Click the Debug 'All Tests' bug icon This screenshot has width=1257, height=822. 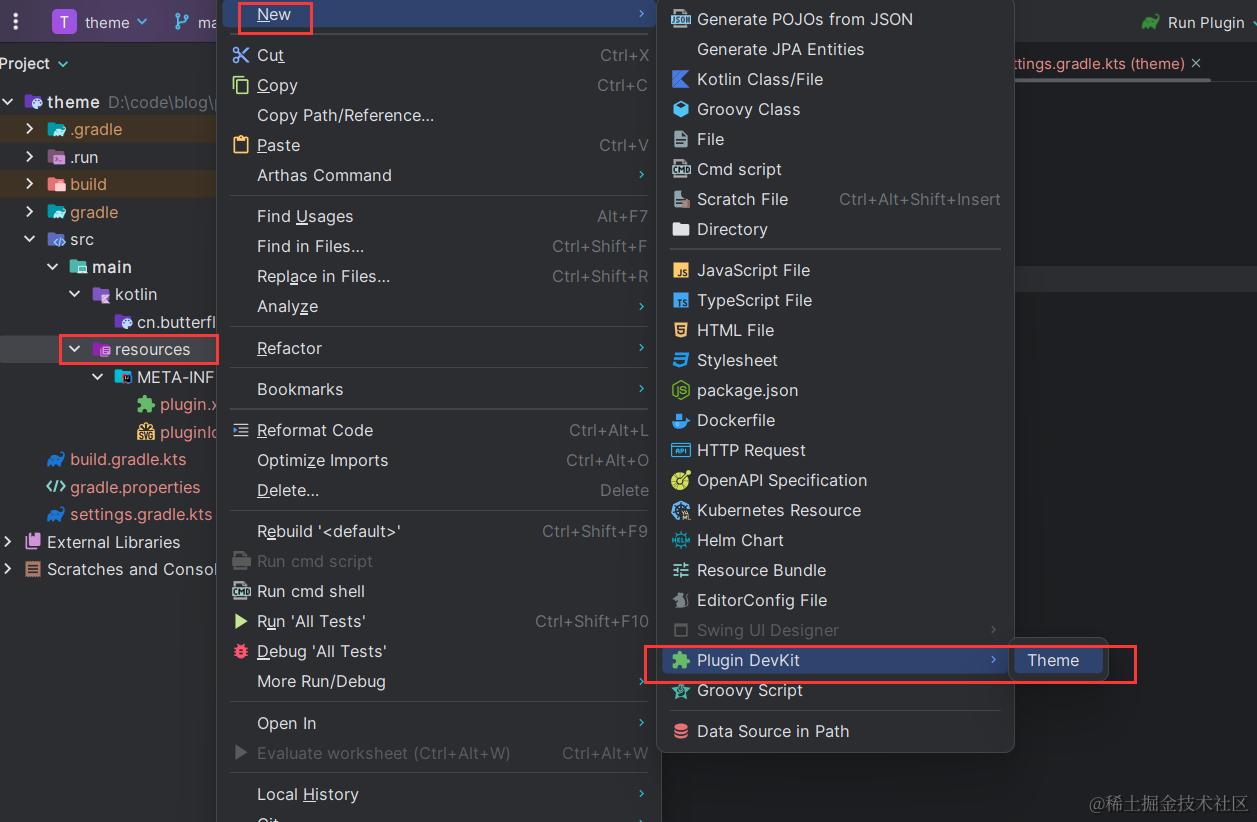241,651
